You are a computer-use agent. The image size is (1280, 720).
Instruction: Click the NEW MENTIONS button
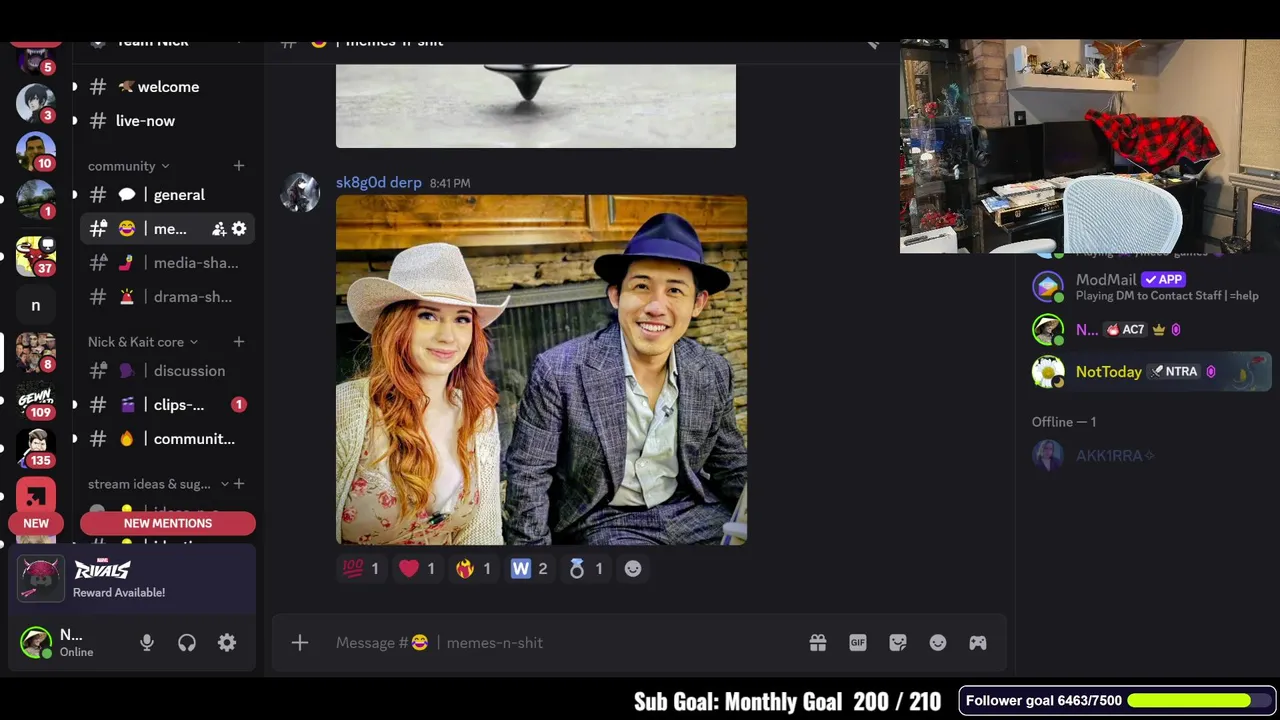pyautogui.click(x=168, y=523)
